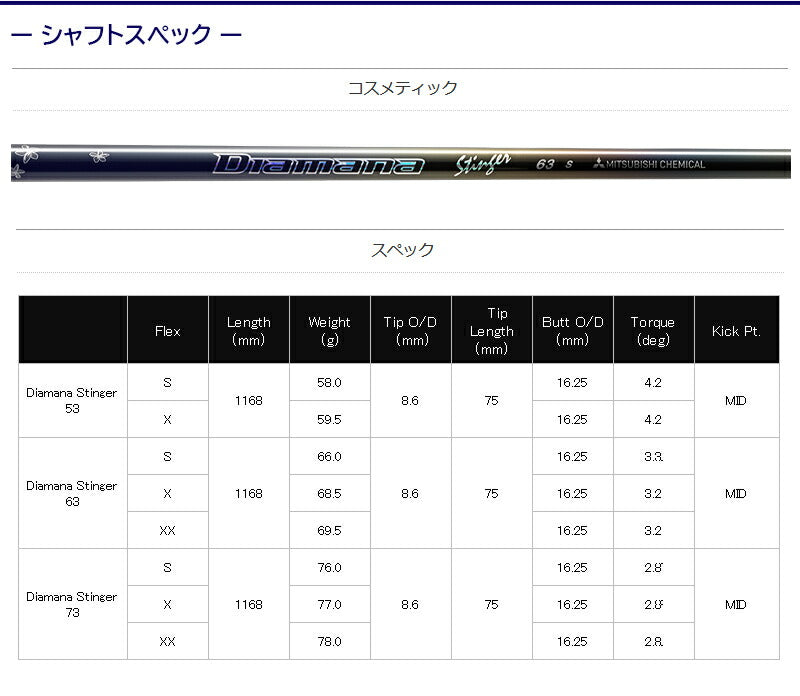Click torque 3.2 in the 68.5 weight row
Viewport: 800px width, 696px height.
[654, 493]
